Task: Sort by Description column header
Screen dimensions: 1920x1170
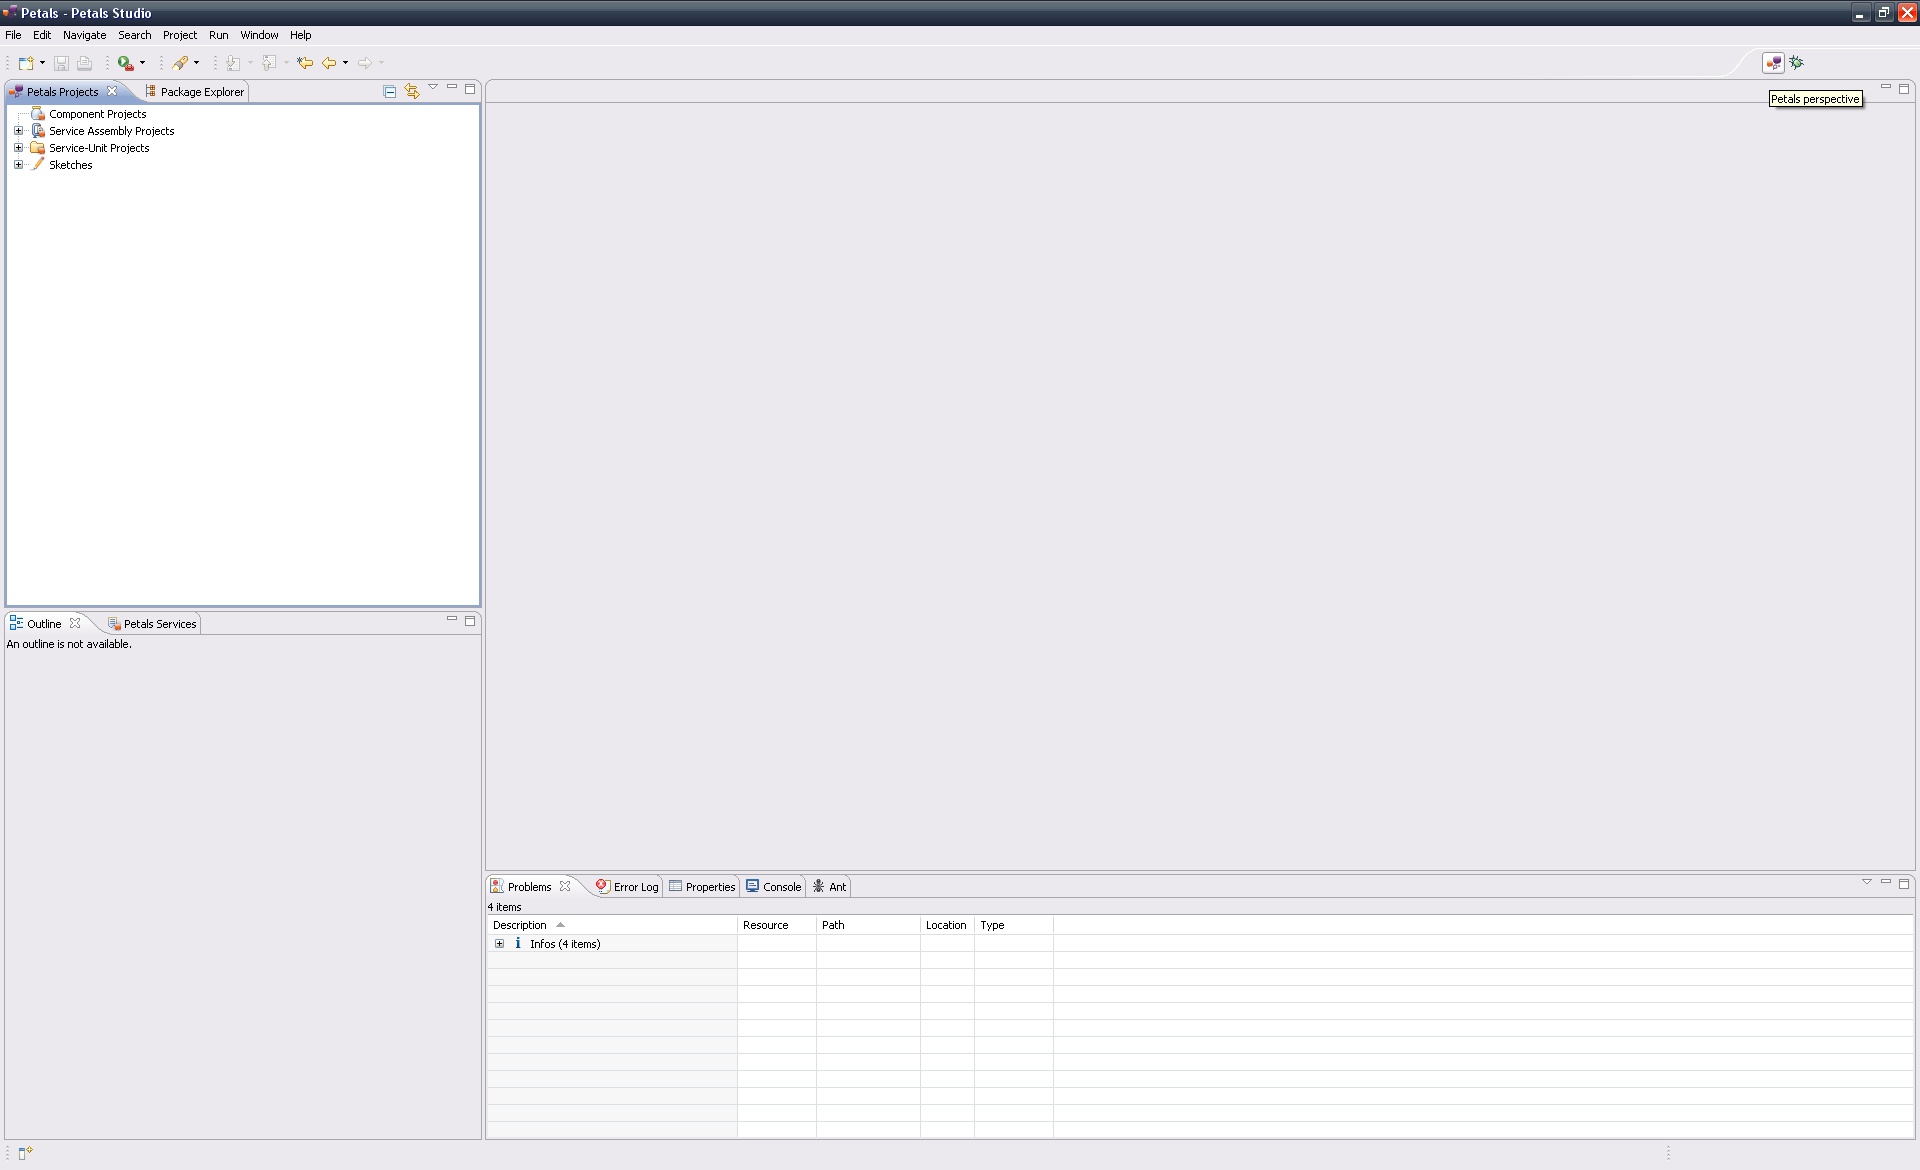Action: coord(520,925)
